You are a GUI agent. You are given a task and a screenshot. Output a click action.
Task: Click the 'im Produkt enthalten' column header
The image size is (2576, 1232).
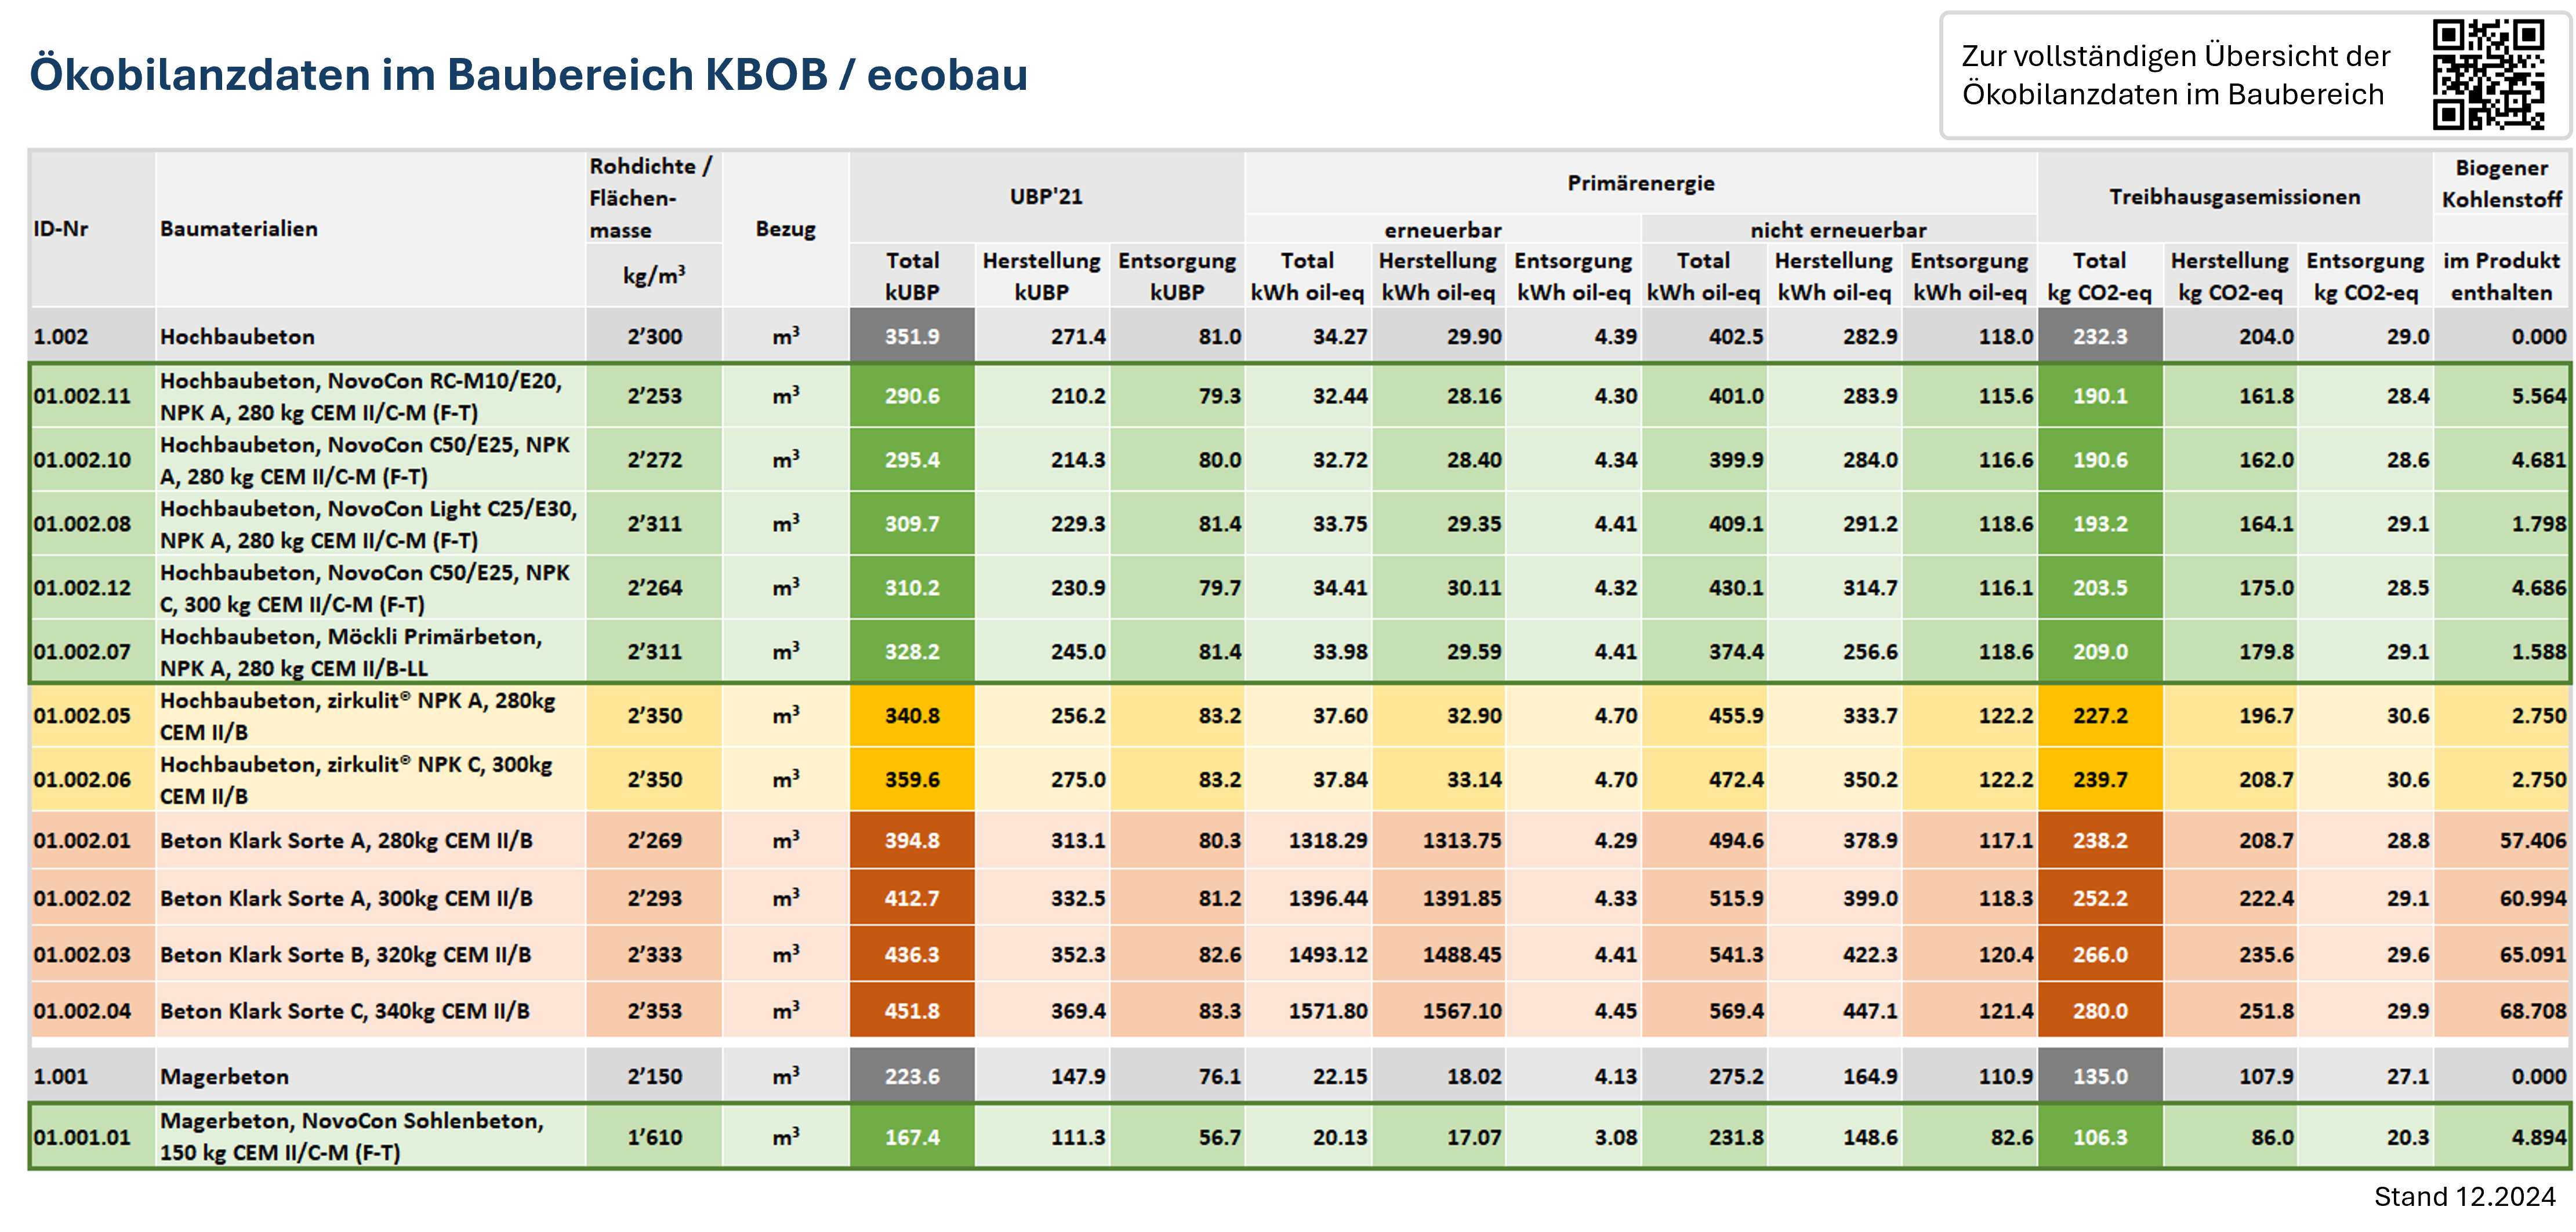click(x=2502, y=276)
